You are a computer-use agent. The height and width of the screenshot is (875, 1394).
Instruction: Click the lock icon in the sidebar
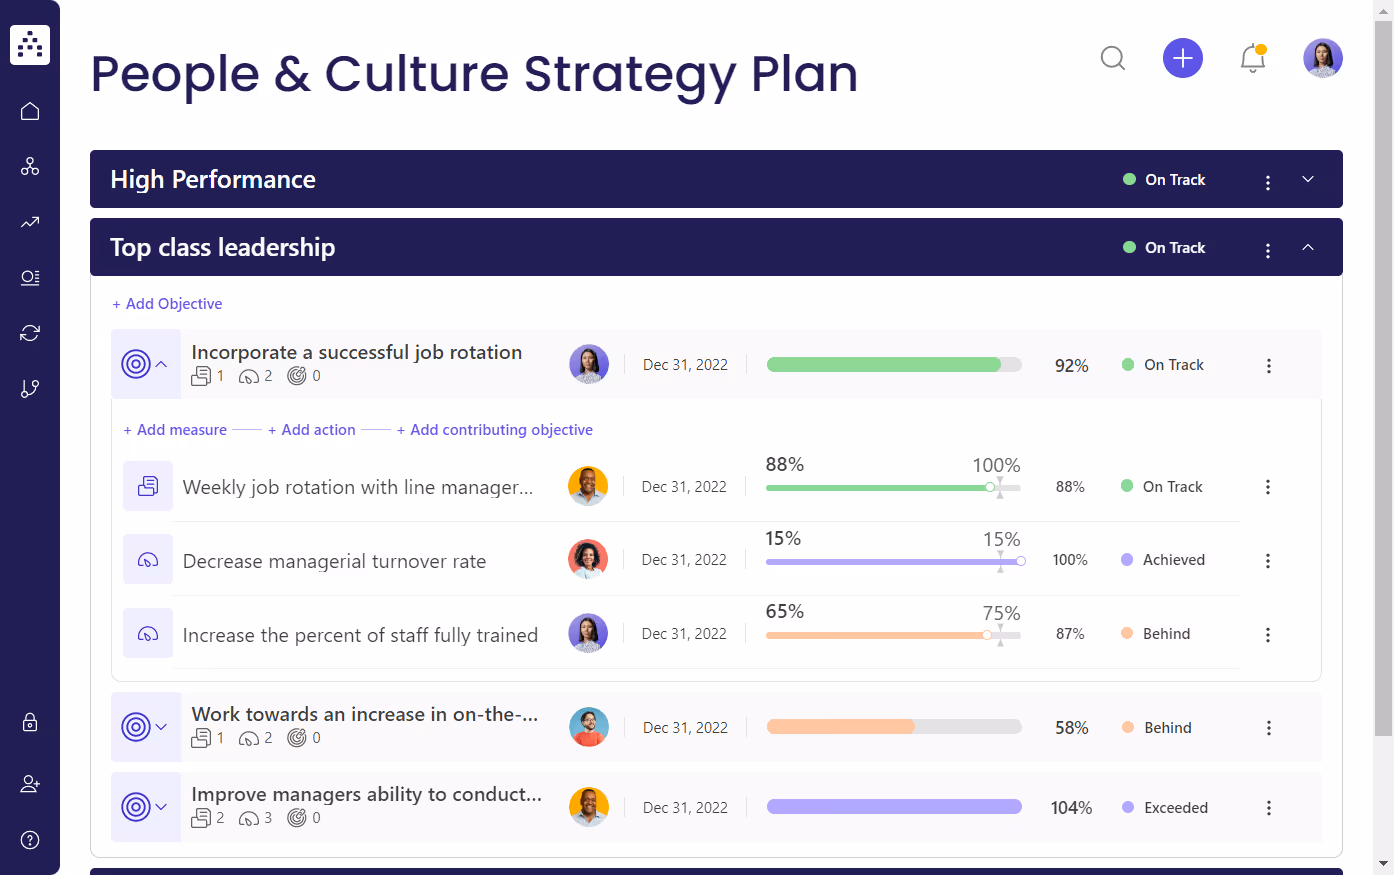click(x=30, y=722)
